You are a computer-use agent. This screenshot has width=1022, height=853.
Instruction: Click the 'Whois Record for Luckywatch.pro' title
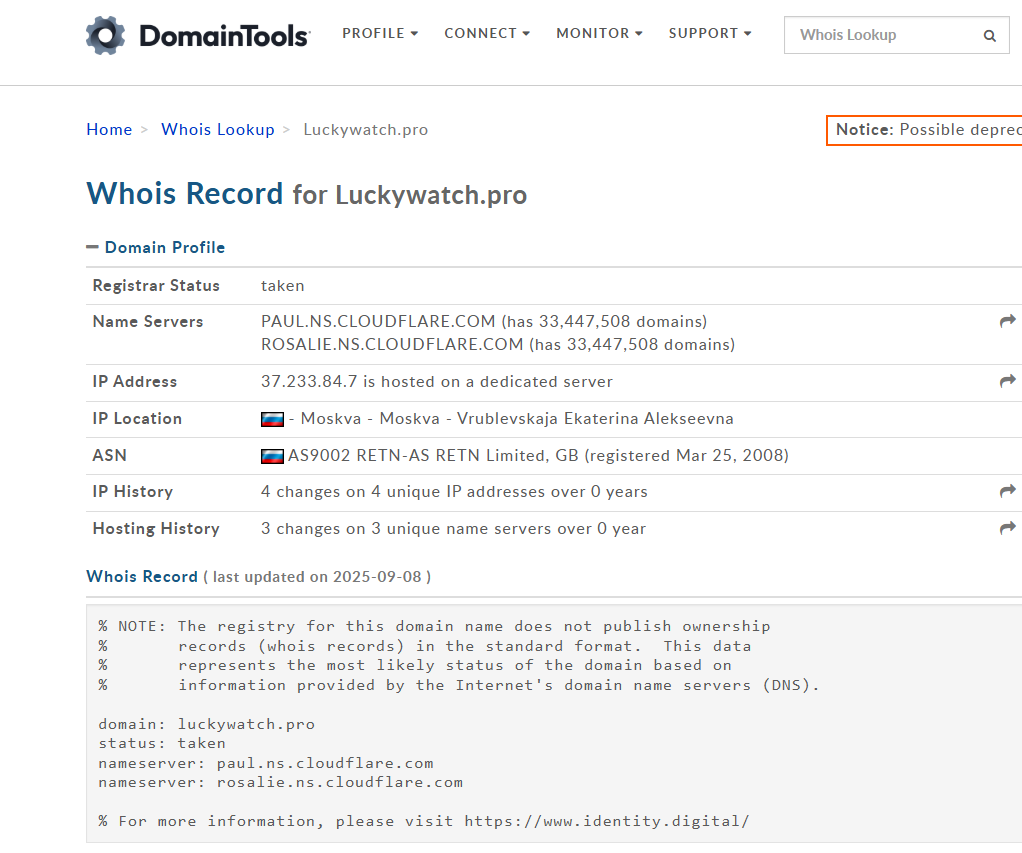306,194
